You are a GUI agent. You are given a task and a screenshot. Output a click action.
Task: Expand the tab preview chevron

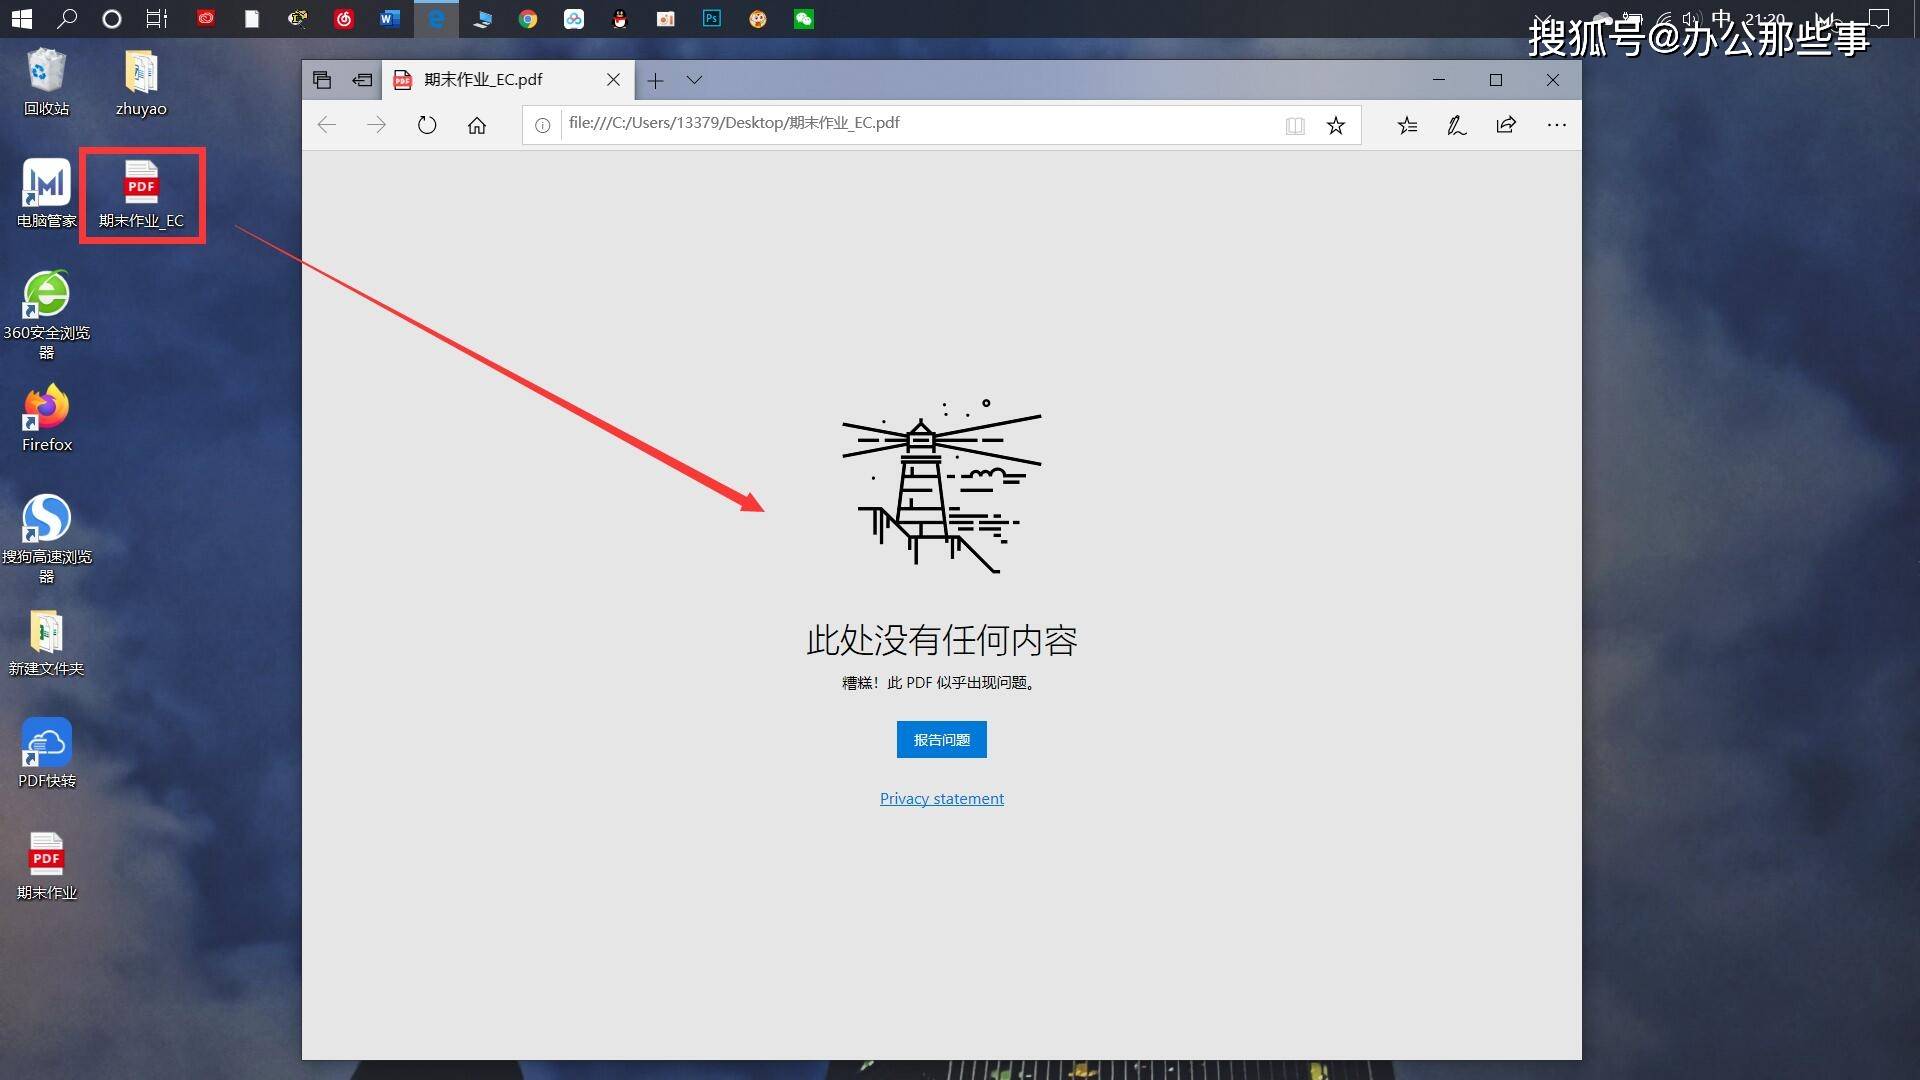pyautogui.click(x=694, y=80)
